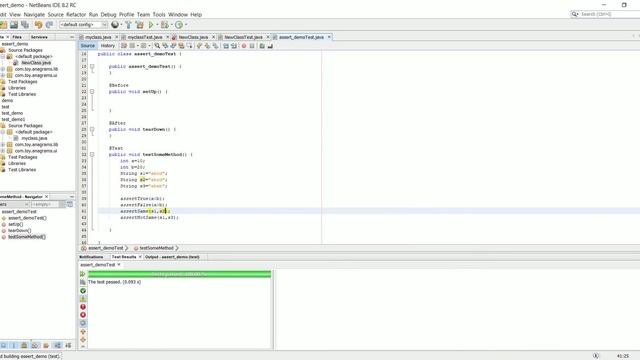Image resolution: width=640 pixels, height=360 pixels.
Task: Toggle Show Error red cross filter
Action: tap(83, 315)
